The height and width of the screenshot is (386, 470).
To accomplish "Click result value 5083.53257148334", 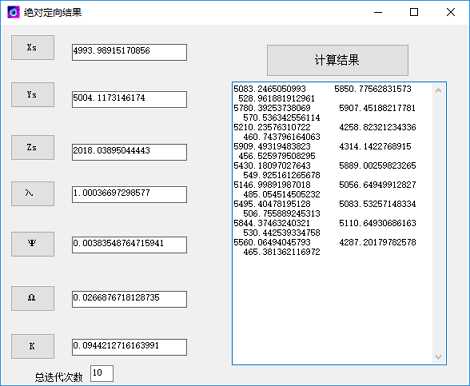I will click(x=378, y=204).
